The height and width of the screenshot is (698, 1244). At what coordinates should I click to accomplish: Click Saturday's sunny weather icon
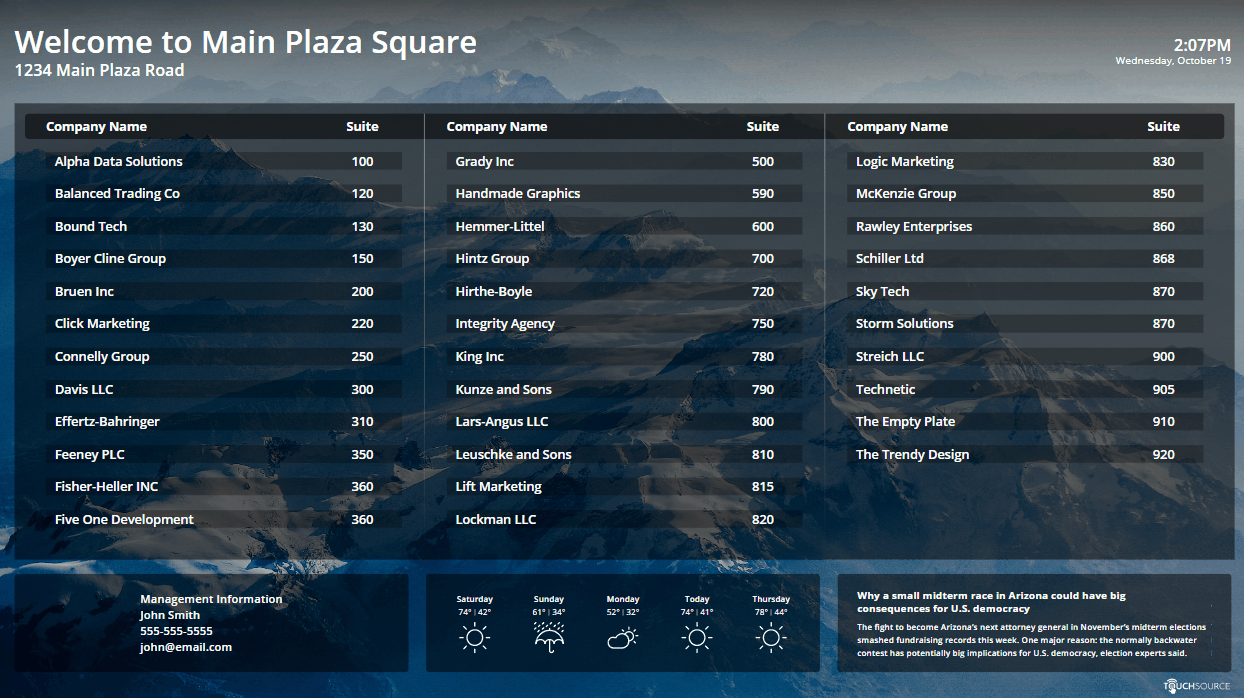[x=475, y=637]
